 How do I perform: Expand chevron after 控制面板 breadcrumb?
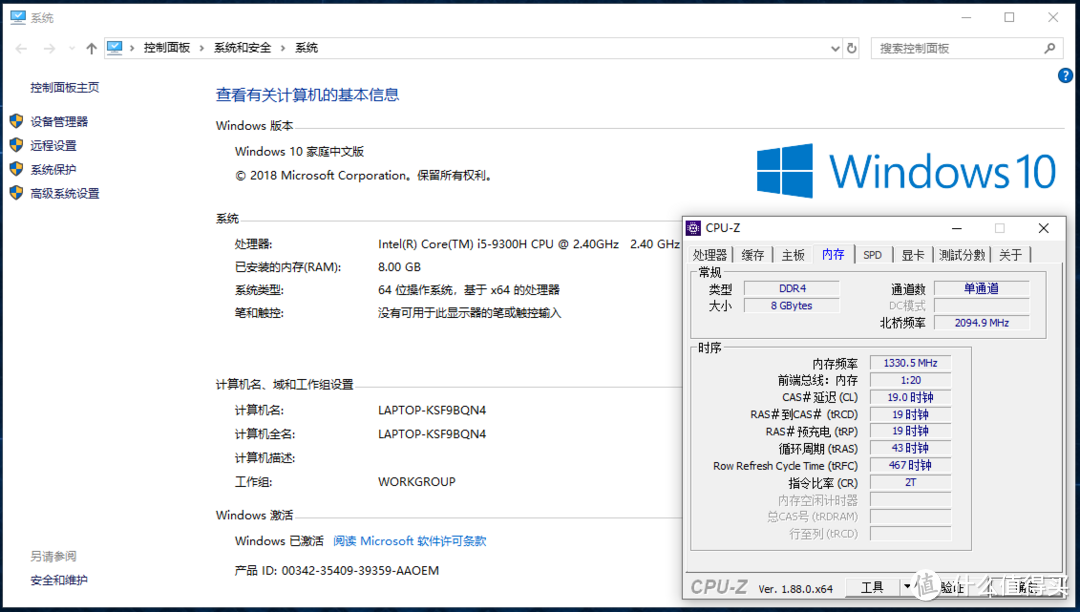(x=202, y=48)
